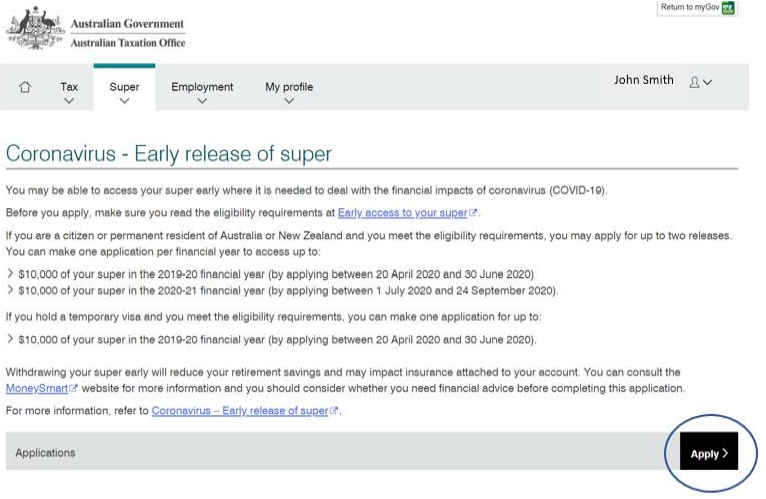Click the John Smith user name
This screenshot has width=766, height=499.
[643, 80]
